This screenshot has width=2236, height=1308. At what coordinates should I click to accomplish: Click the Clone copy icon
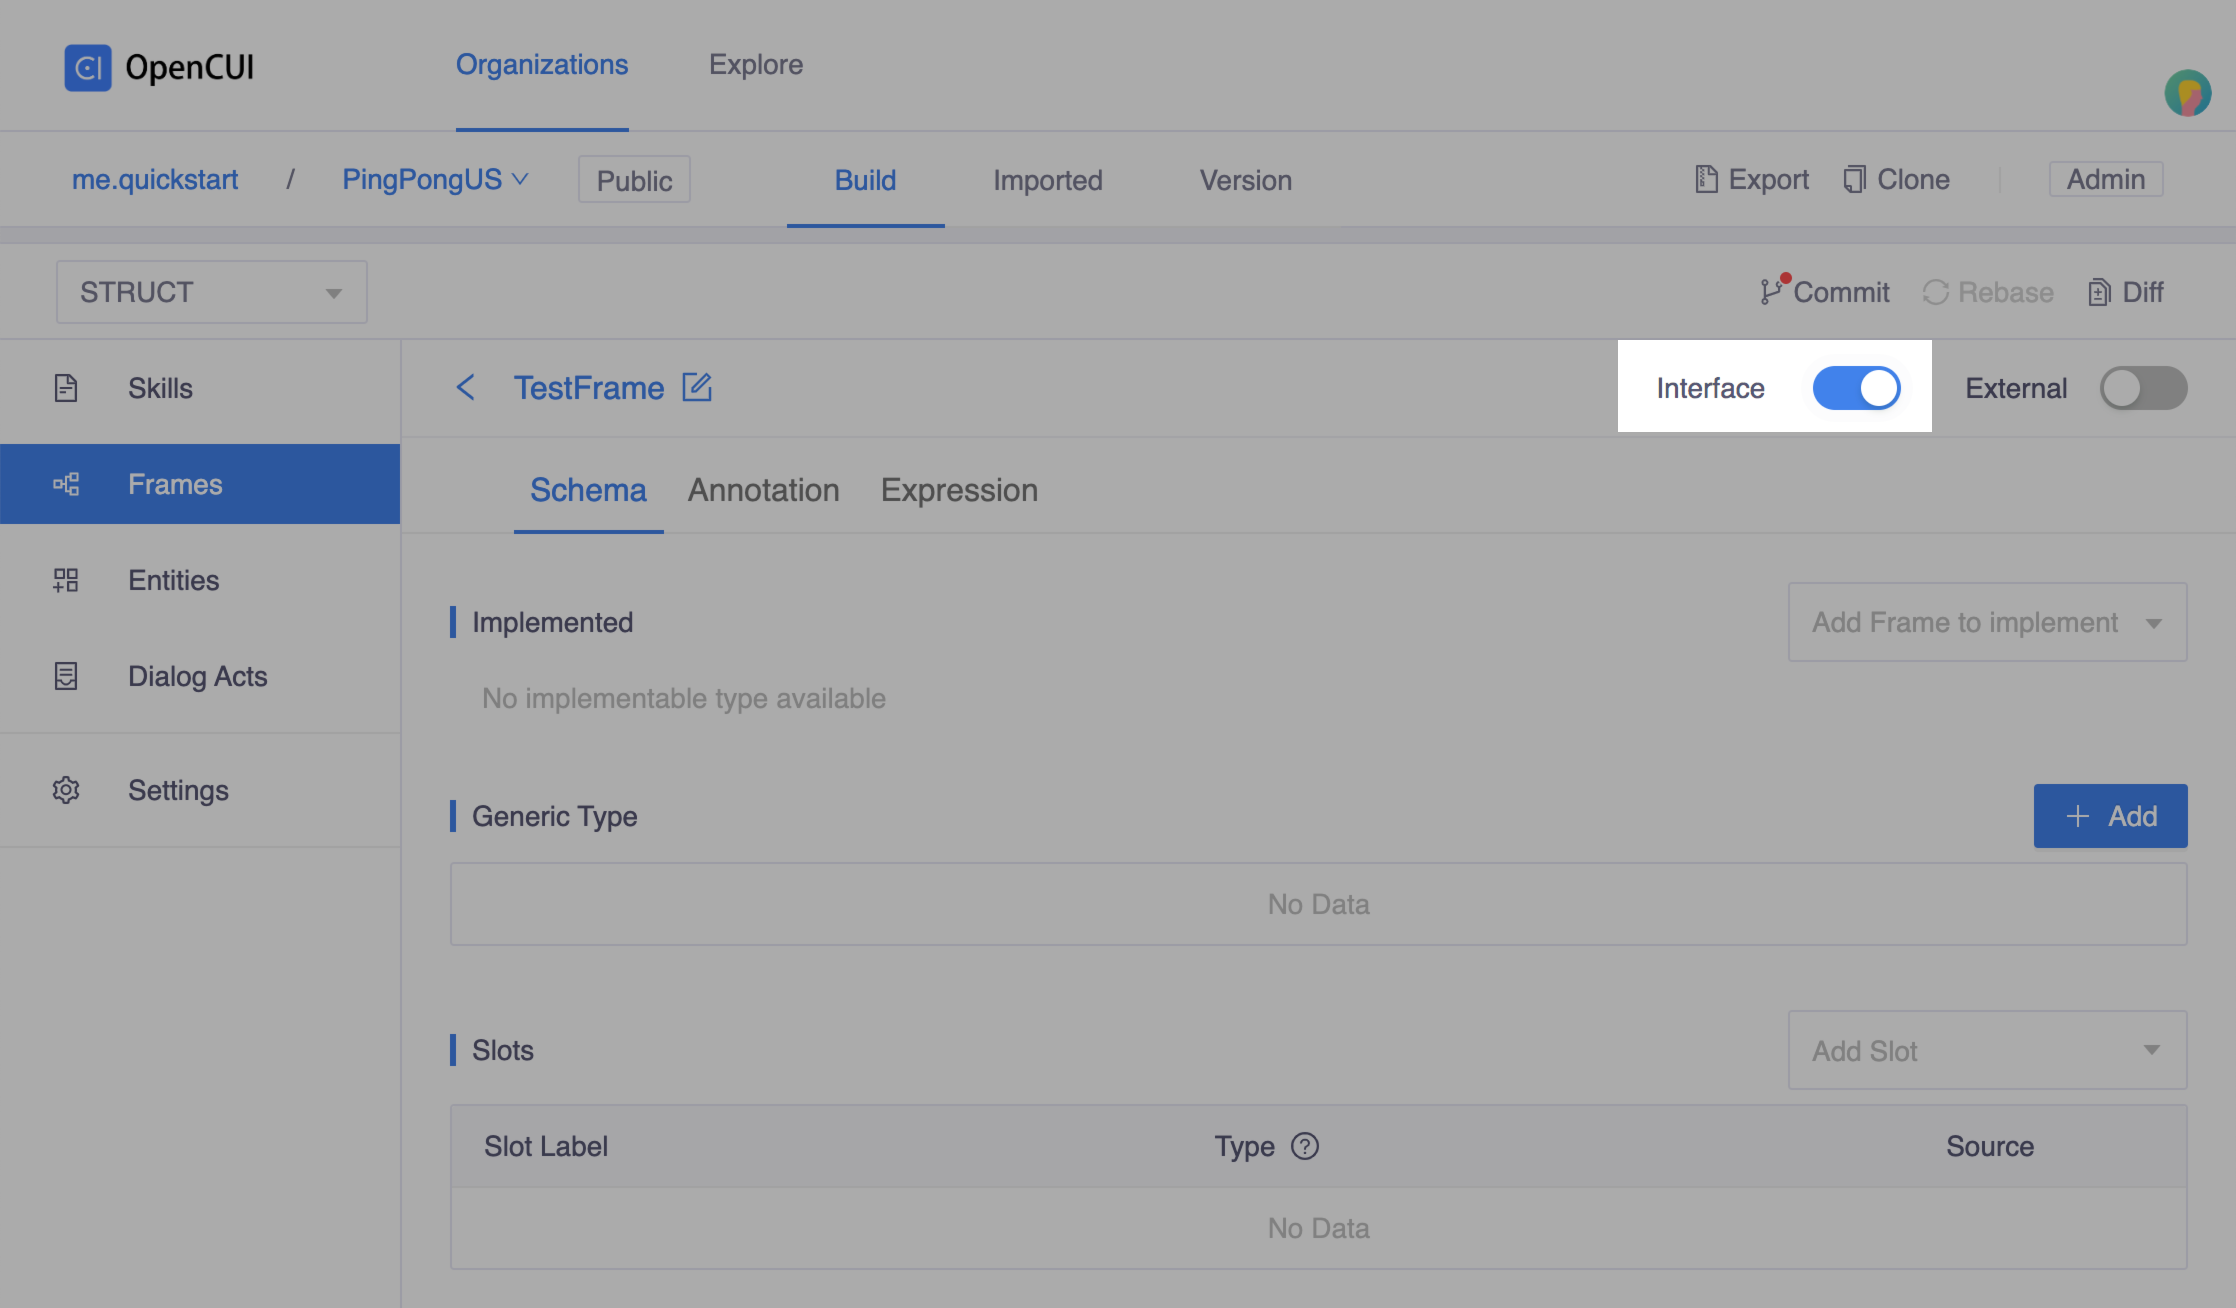click(x=1854, y=179)
